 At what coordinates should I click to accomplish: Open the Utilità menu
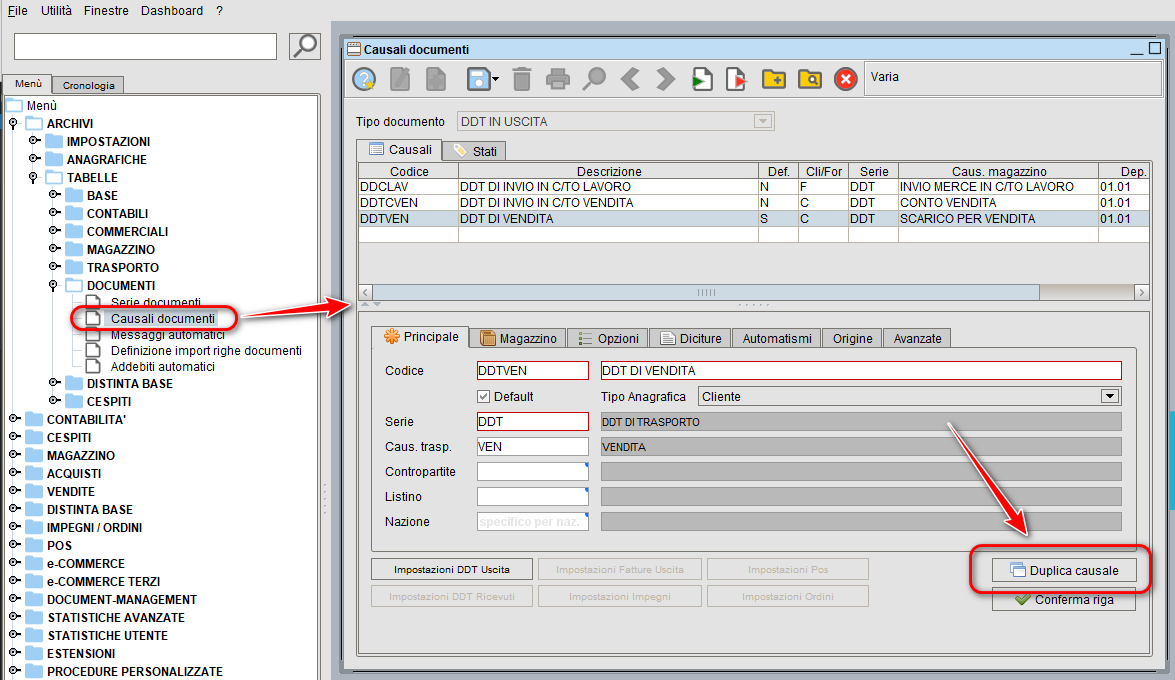[x=56, y=10]
